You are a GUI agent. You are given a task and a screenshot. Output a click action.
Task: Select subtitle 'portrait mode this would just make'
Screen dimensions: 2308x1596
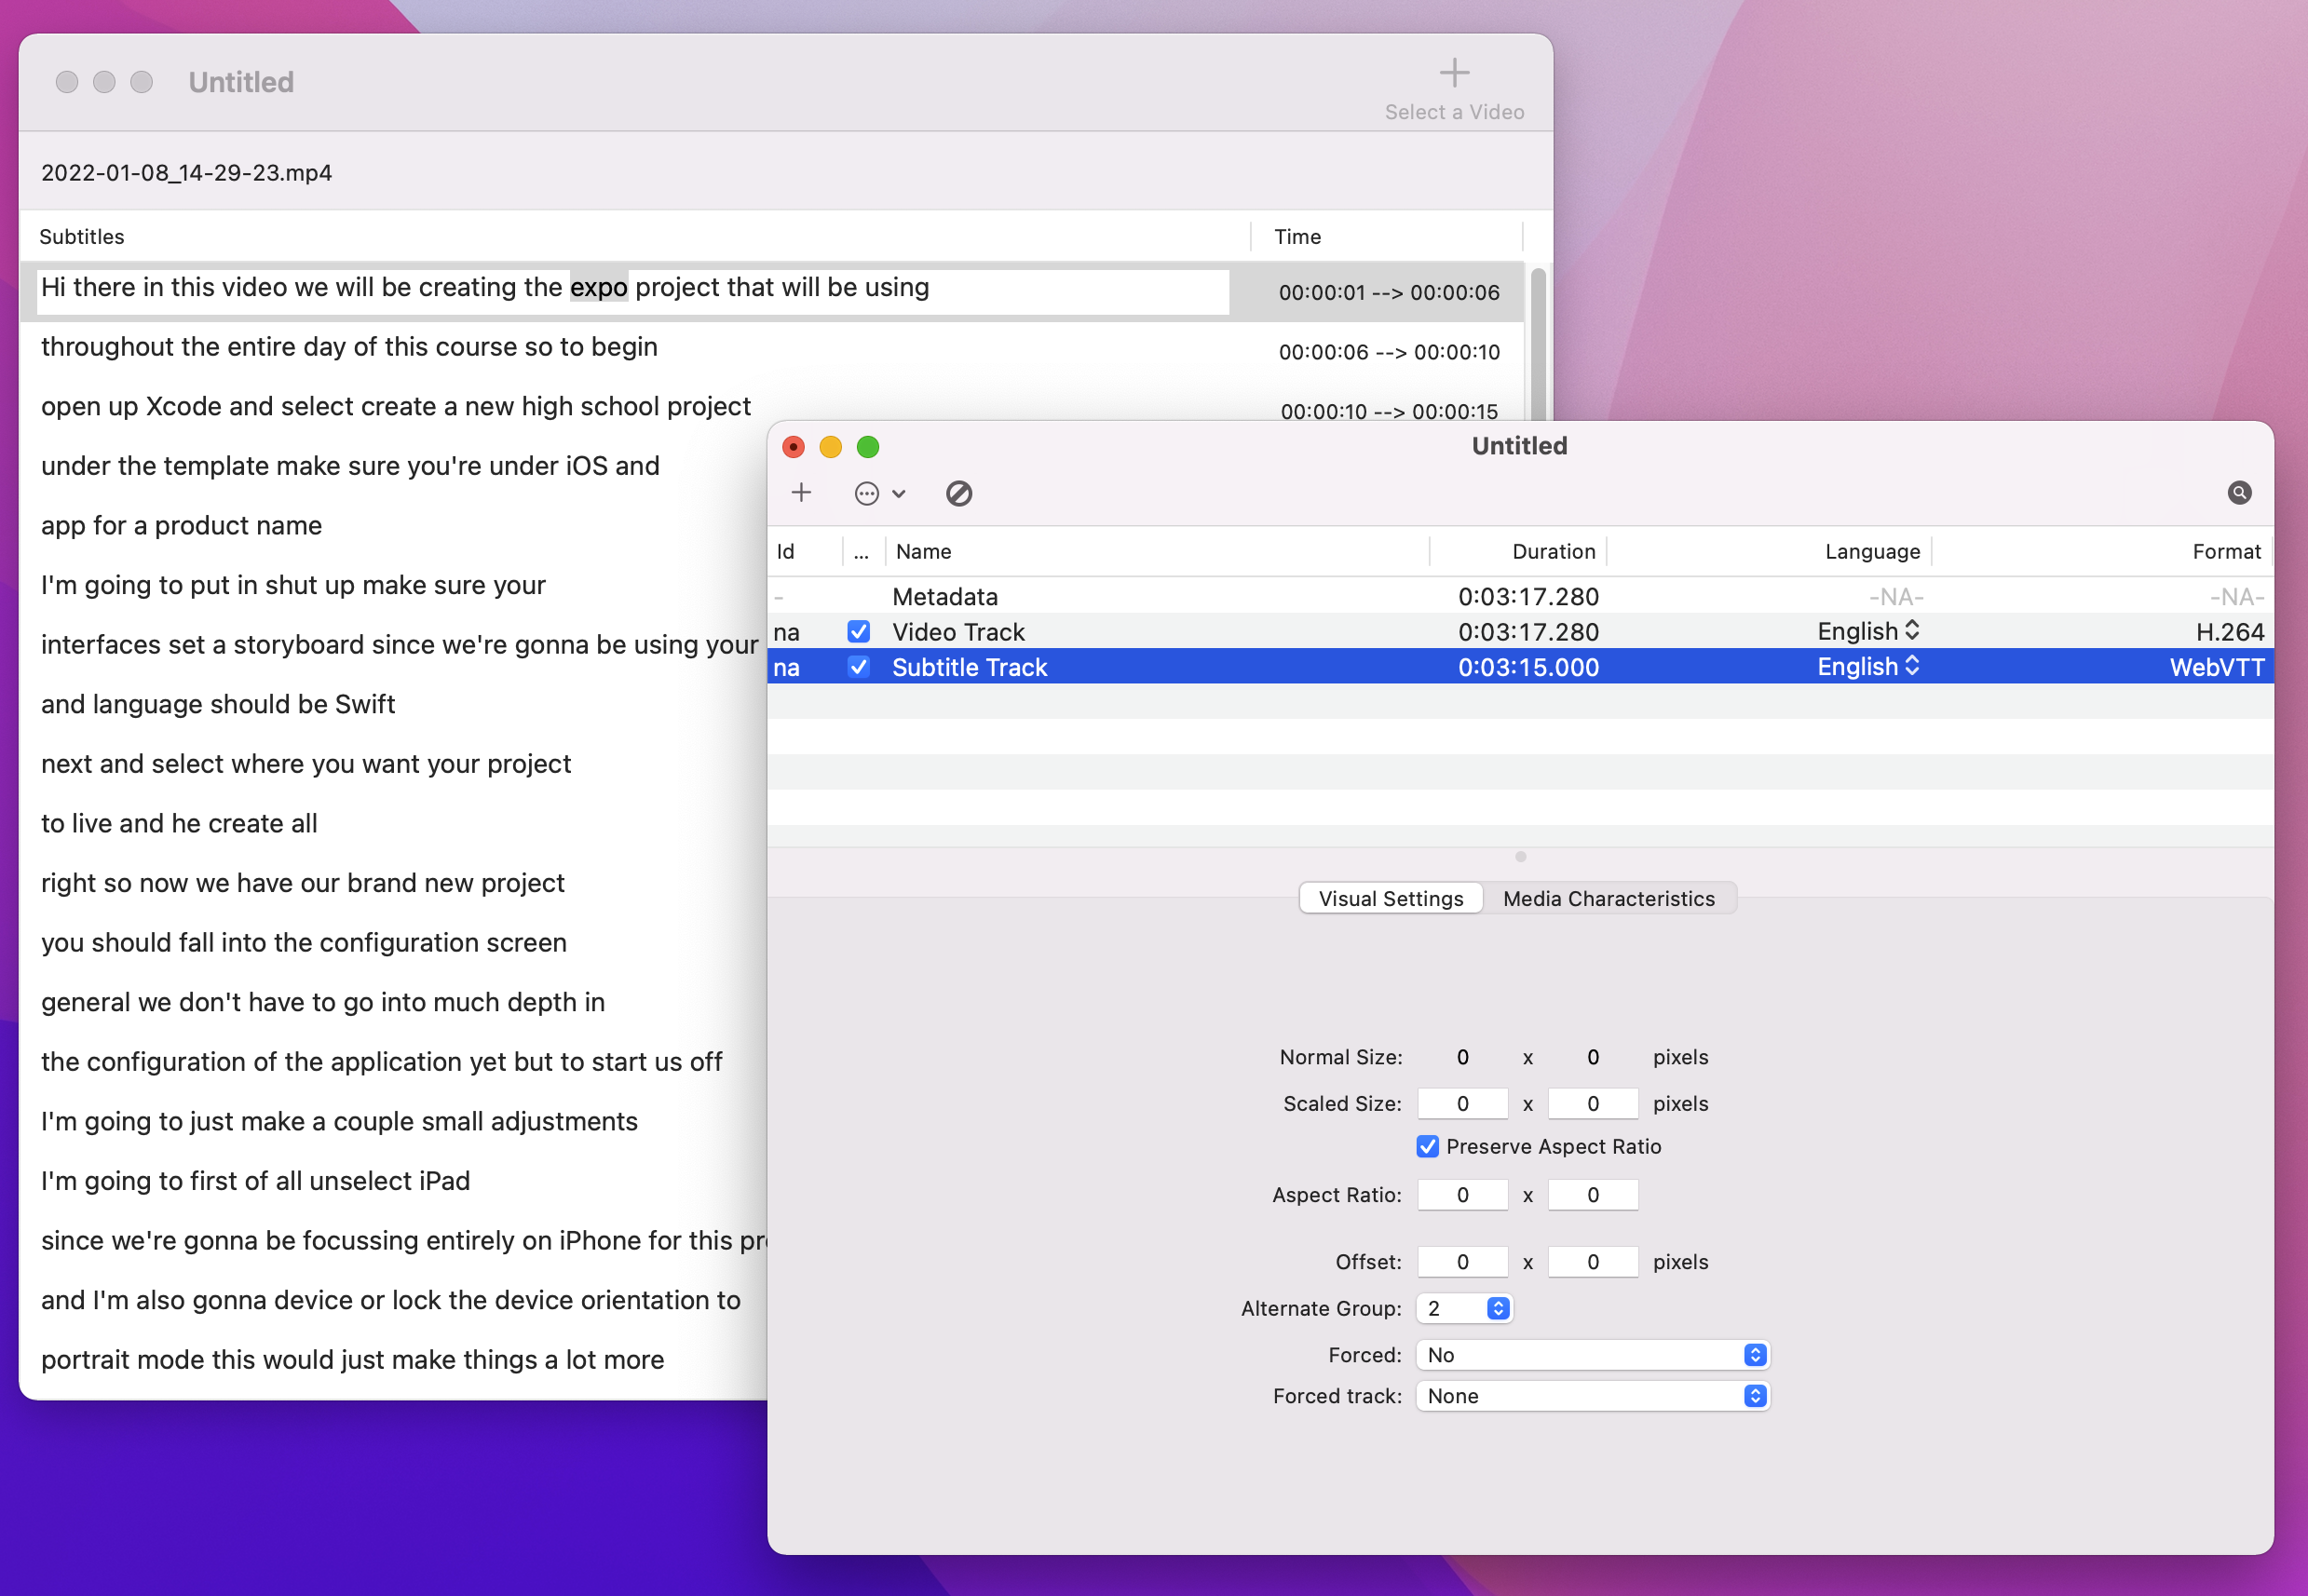[352, 1359]
